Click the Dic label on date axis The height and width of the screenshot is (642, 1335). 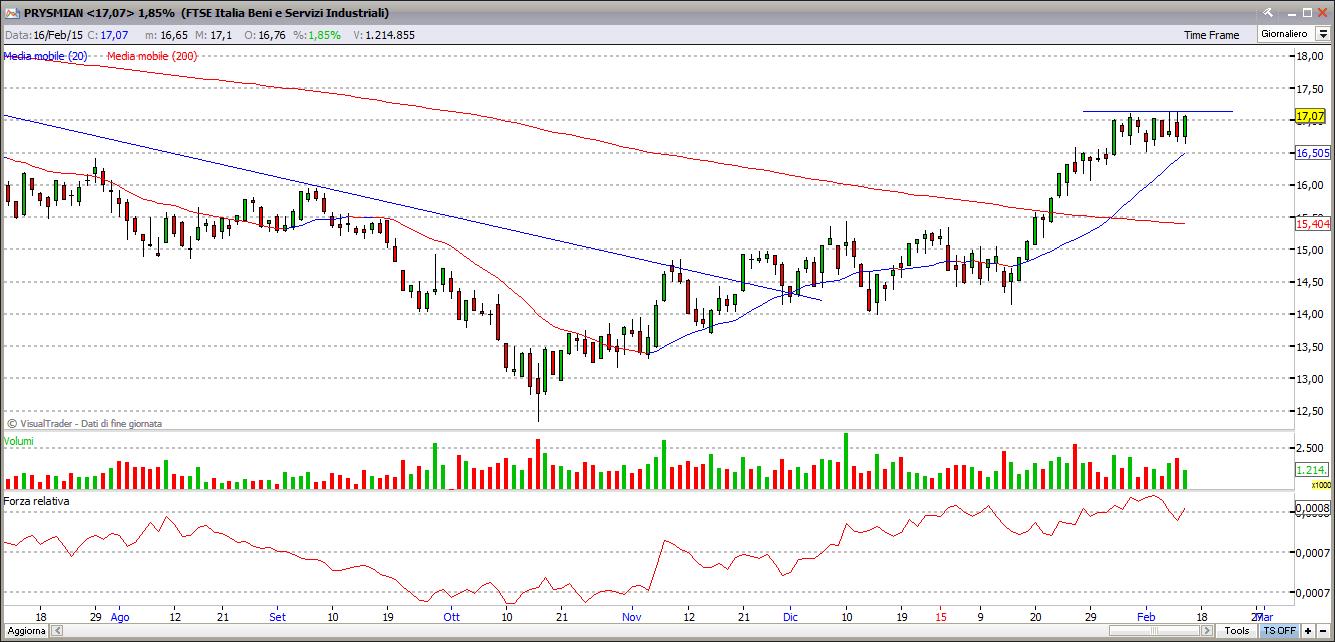[x=791, y=618]
